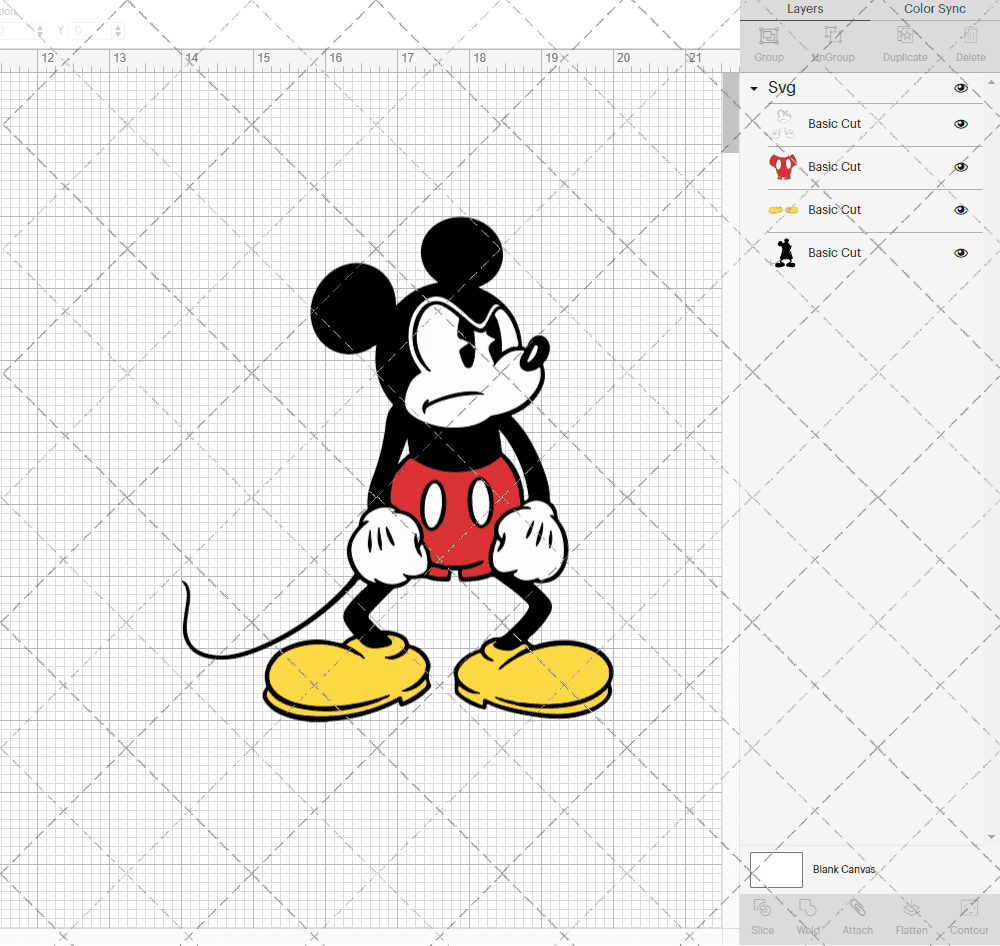Select the white gloves layer thumbnail
The image size is (1000, 946).
pos(783,124)
